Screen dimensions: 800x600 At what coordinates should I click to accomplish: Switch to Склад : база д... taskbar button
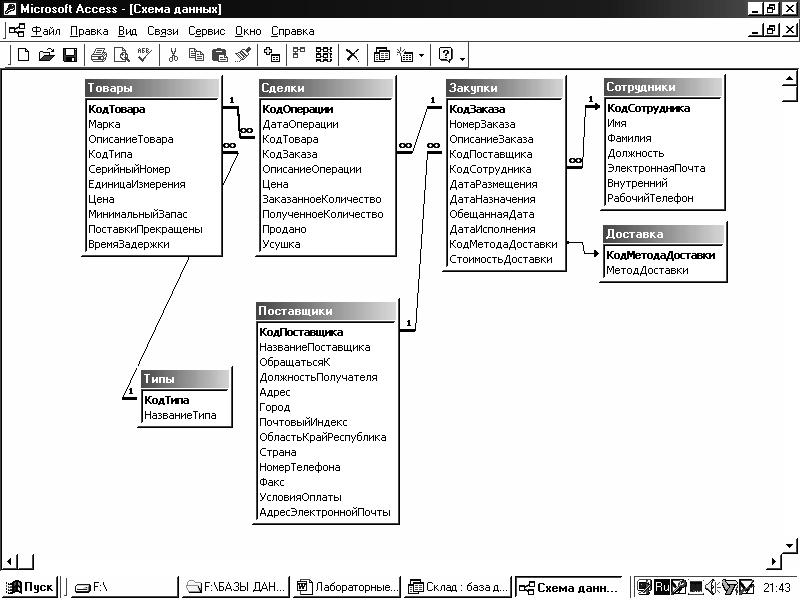point(458,587)
